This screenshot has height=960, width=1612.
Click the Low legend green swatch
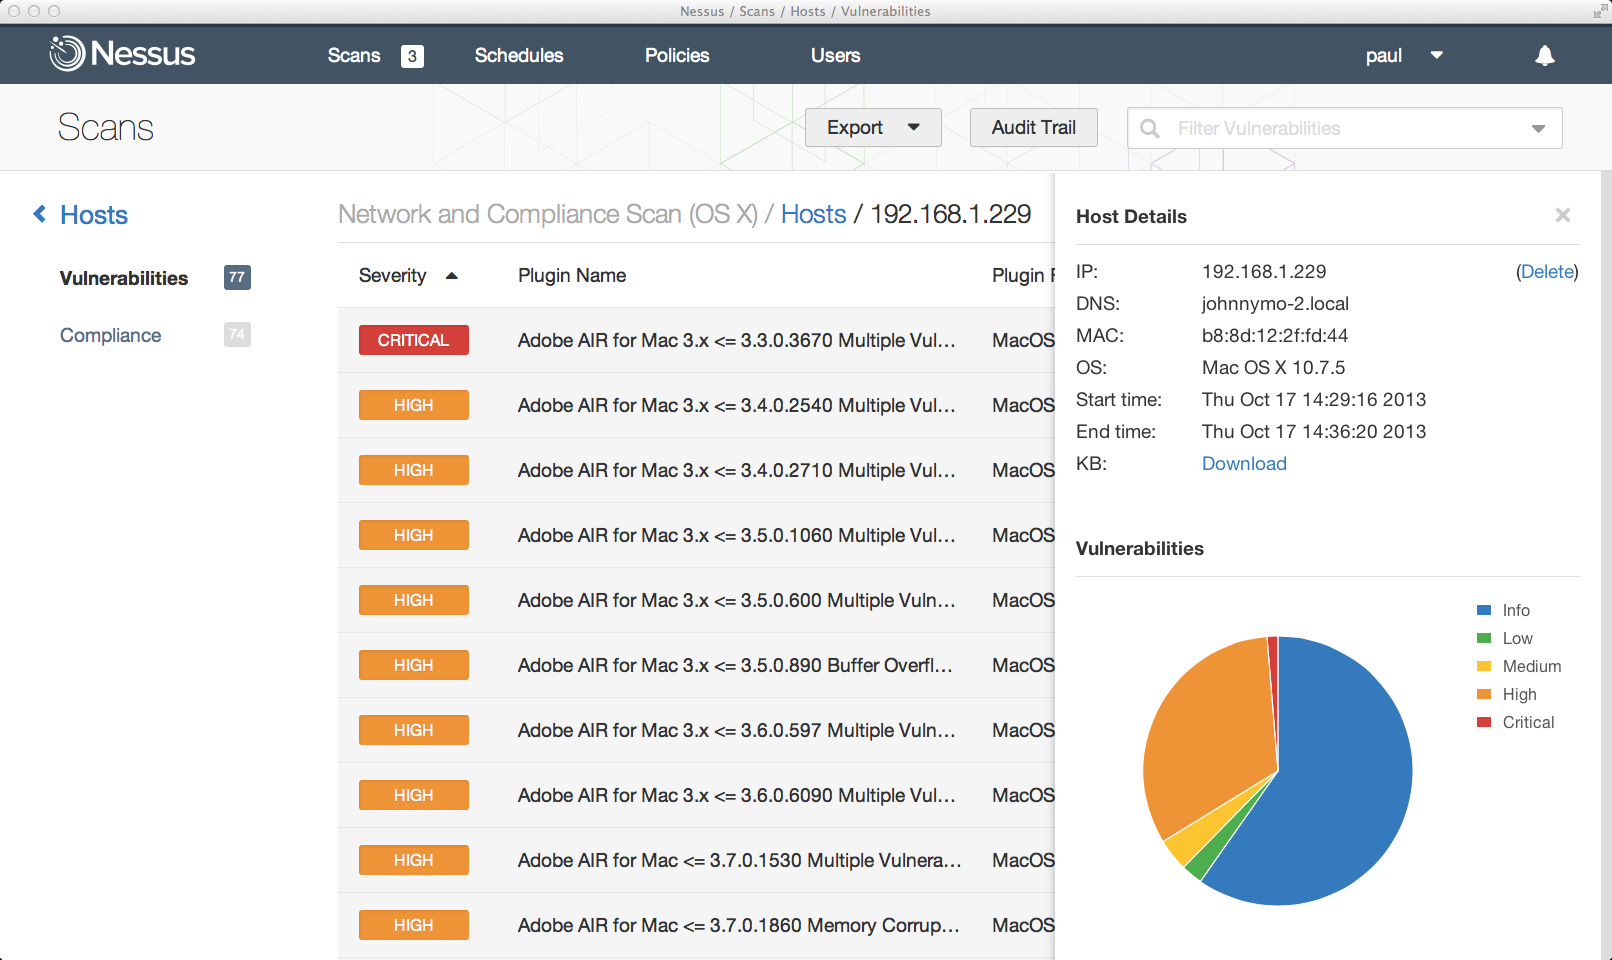[1484, 638]
